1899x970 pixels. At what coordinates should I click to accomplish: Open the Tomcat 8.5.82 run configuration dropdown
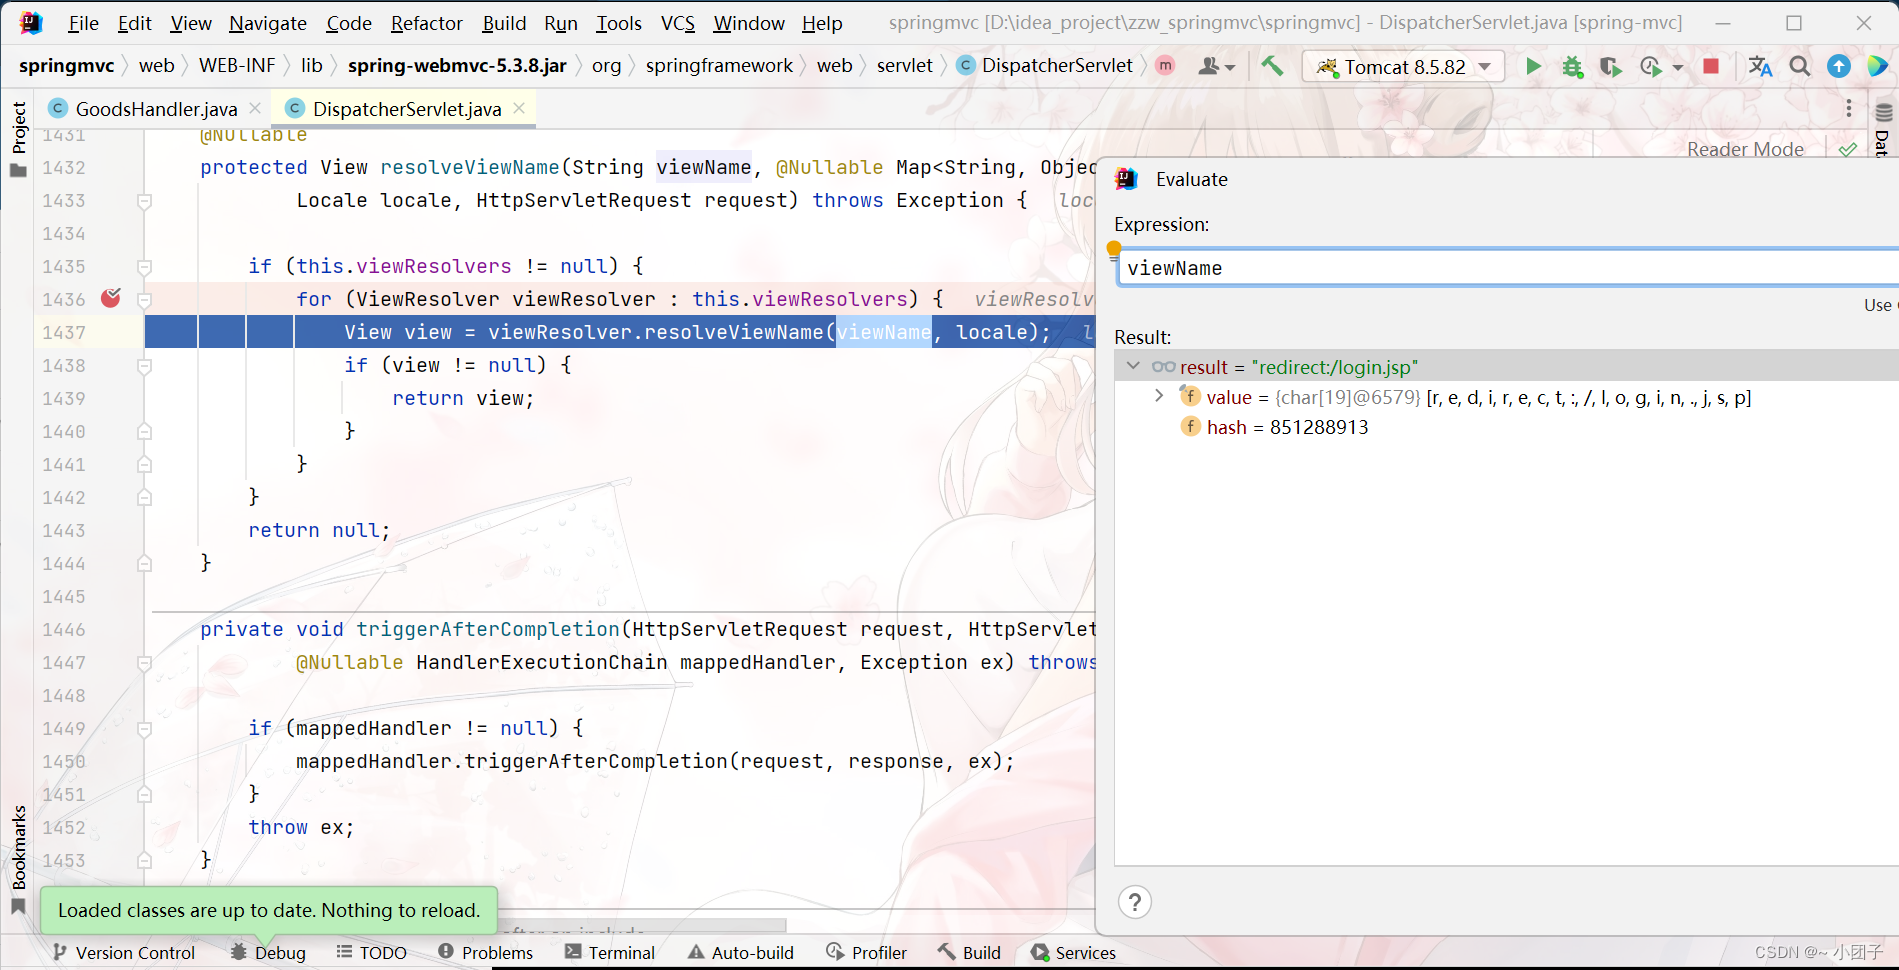[x=1403, y=66]
